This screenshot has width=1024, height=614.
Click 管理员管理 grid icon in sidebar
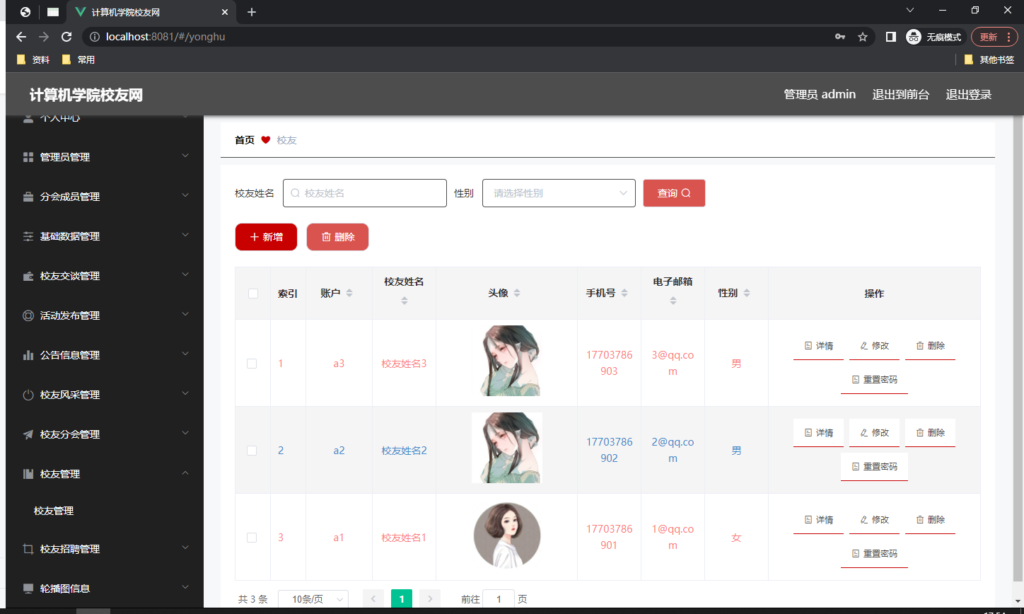(28, 157)
